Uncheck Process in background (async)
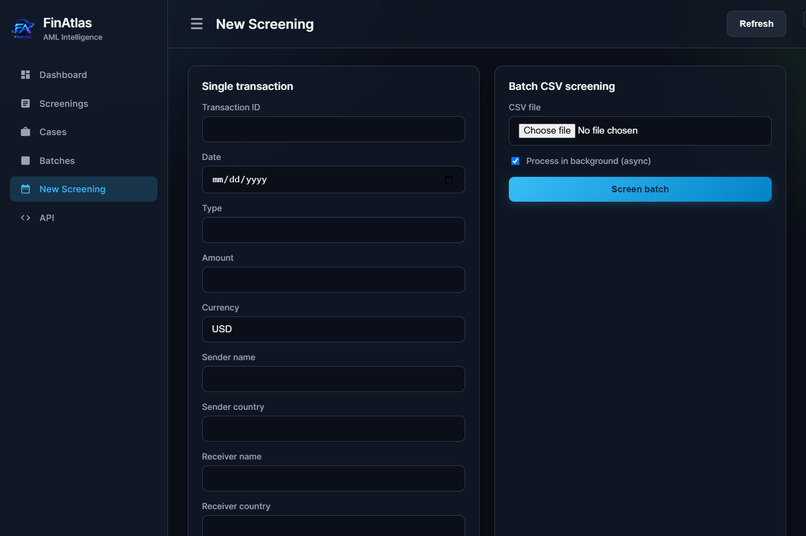Screen dimensions: 806x536 click(515, 161)
